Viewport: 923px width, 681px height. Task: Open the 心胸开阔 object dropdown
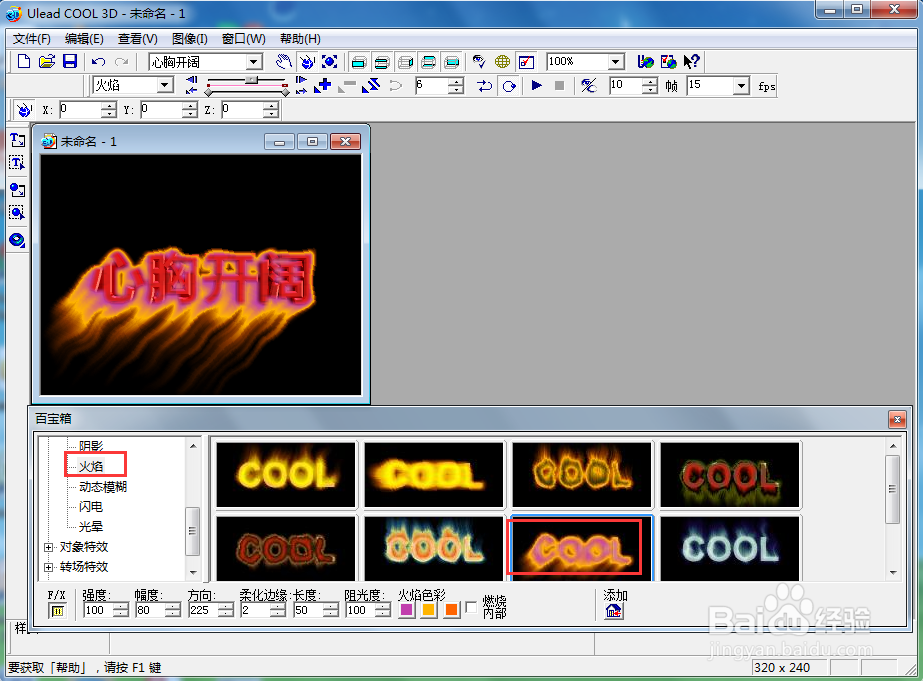(254, 62)
